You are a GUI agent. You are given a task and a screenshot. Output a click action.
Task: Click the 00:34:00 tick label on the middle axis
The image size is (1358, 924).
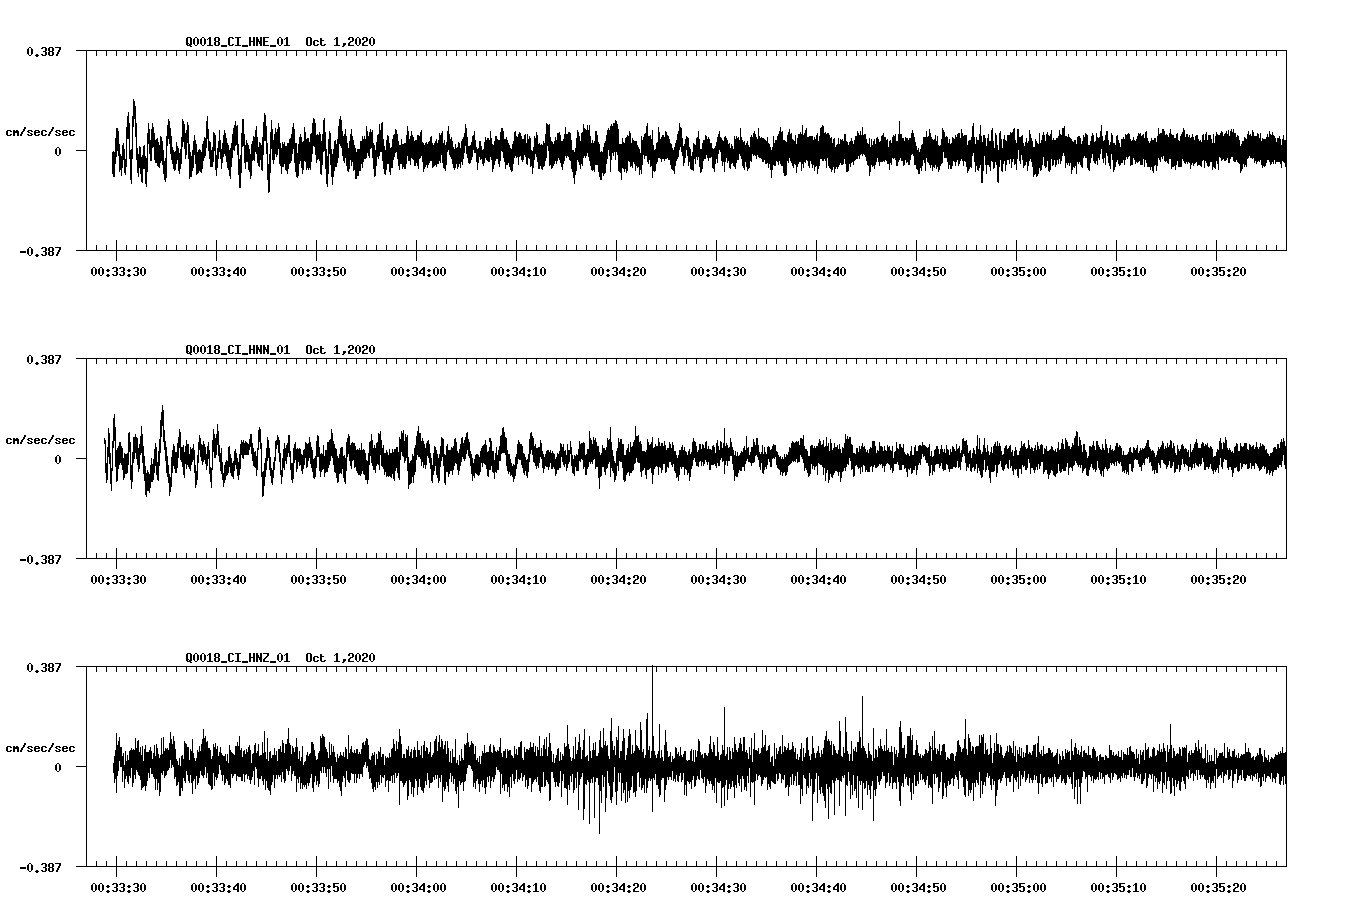pos(417,576)
